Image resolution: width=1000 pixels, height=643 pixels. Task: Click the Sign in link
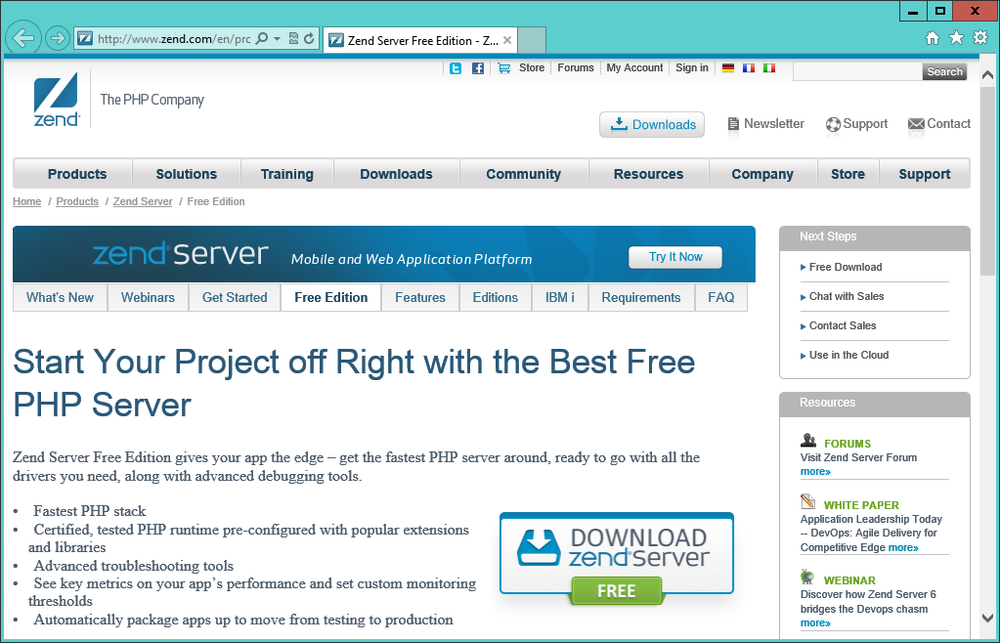(x=692, y=68)
